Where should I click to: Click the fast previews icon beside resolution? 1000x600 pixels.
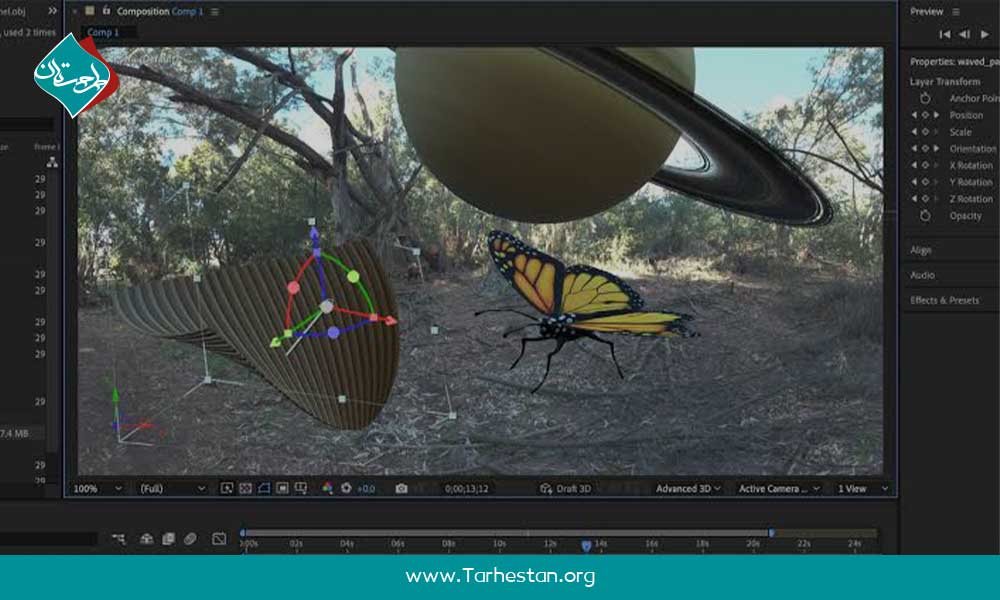(226, 488)
